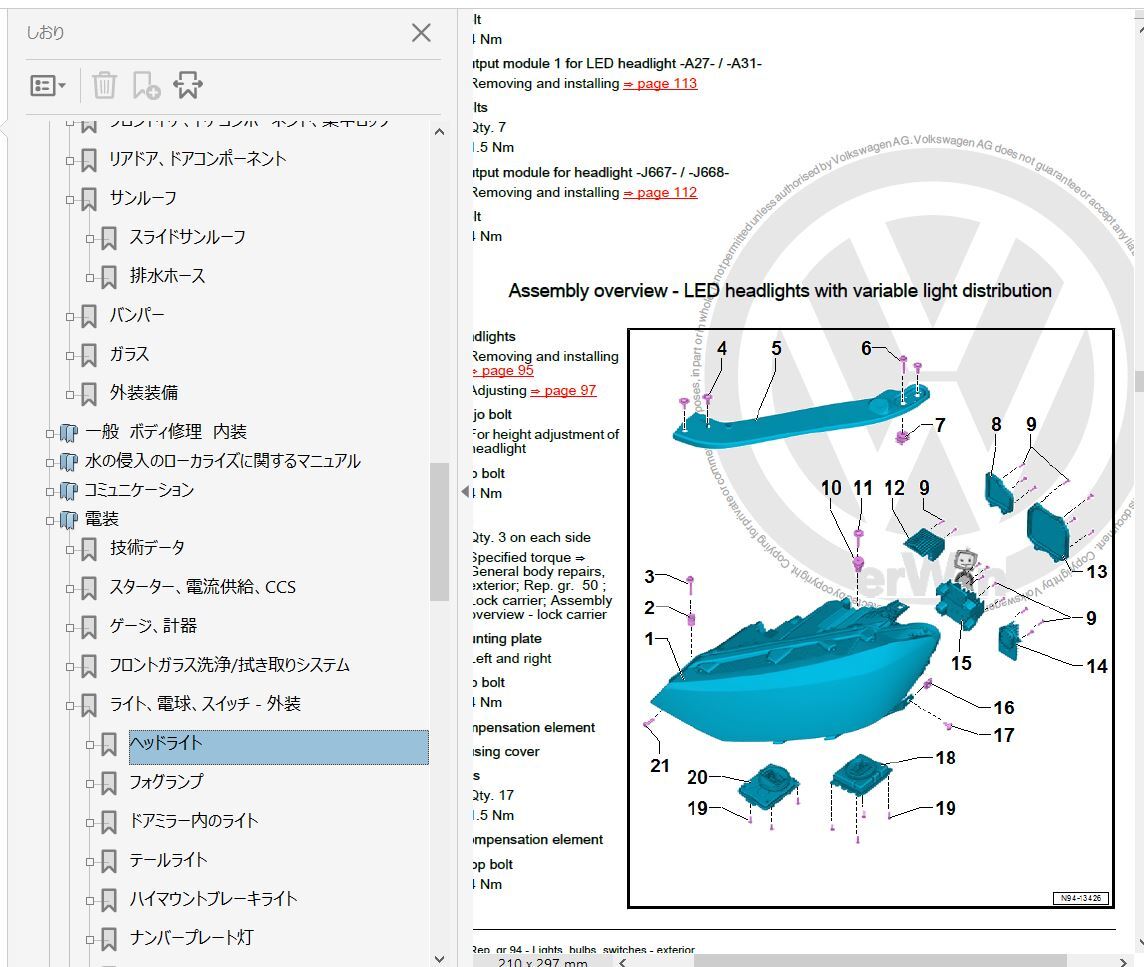Click the Assembly overview LED headlights heading
This screenshot has width=1144, height=967.
coord(780,291)
